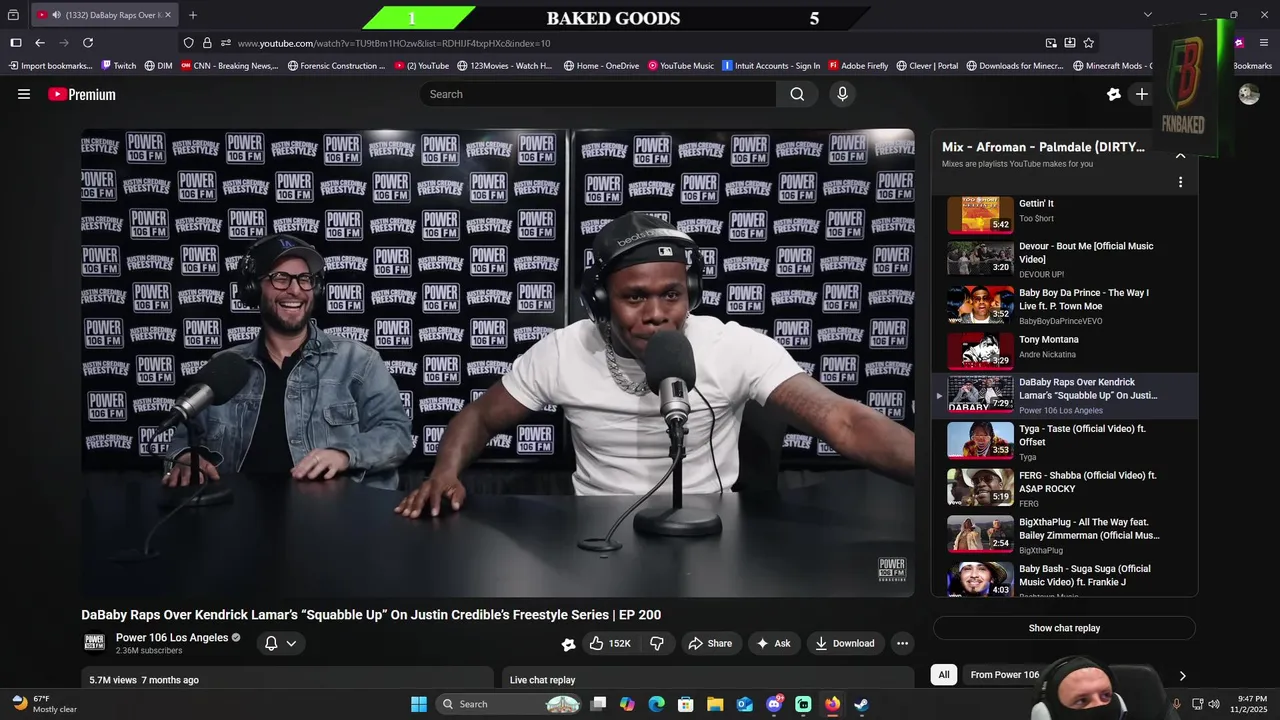This screenshot has width=1280, height=720.
Task: Open Microsoft Edge from the taskbar
Action: coord(656,704)
